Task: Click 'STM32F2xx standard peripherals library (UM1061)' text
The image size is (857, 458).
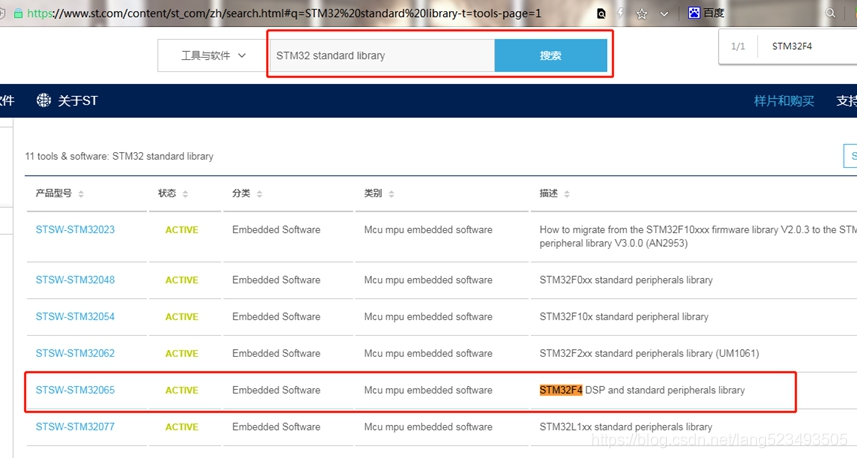Action: click(x=649, y=353)
